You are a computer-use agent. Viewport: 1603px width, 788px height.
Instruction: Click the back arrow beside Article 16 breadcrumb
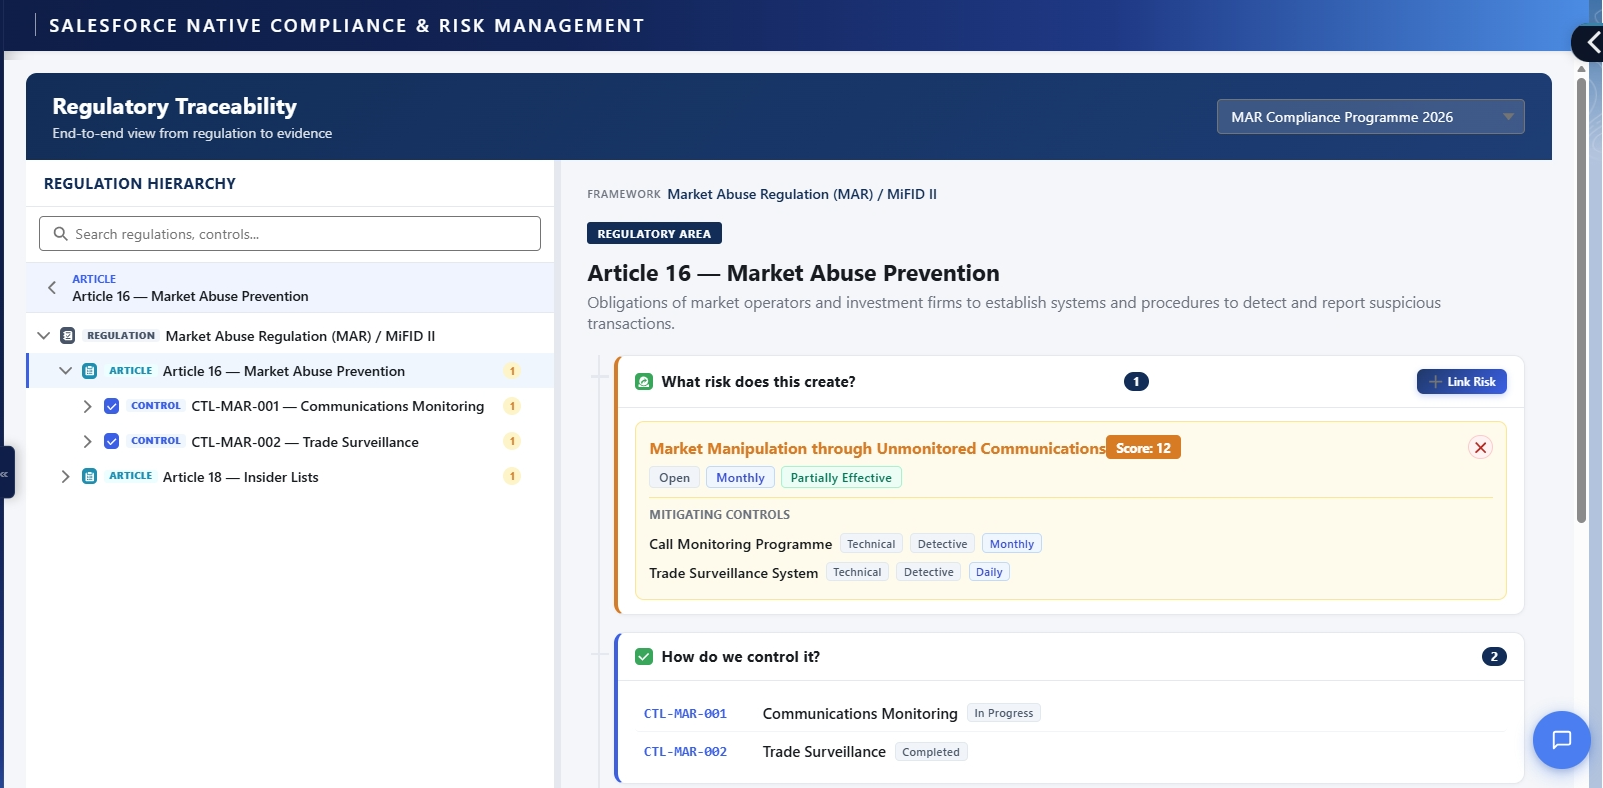(x=52, y=288)
